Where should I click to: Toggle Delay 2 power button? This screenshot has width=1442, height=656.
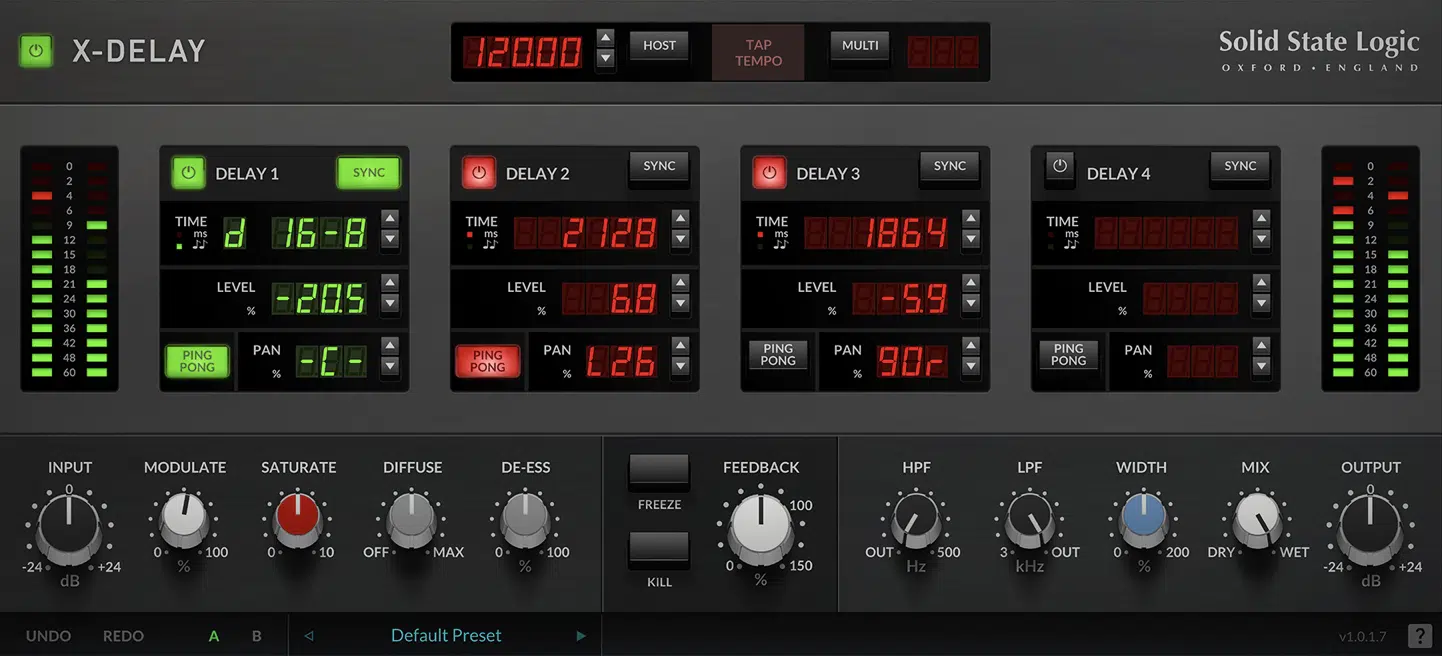click(478, 173)
